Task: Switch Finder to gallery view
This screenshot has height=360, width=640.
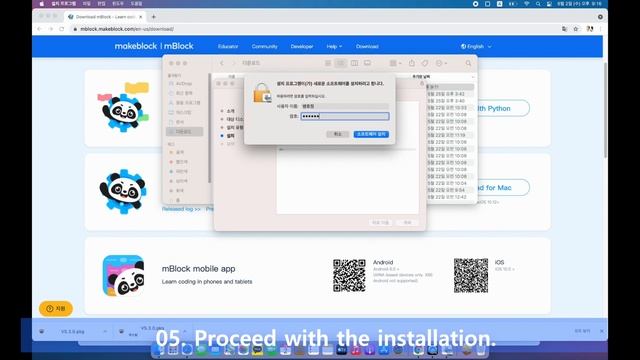Action: 367,63
